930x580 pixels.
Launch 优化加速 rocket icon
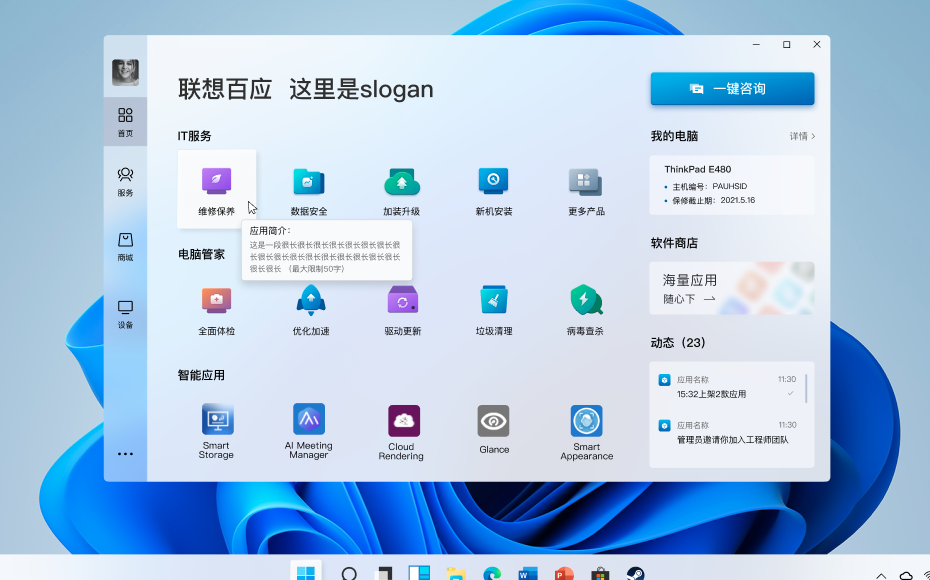click(310, 300)
